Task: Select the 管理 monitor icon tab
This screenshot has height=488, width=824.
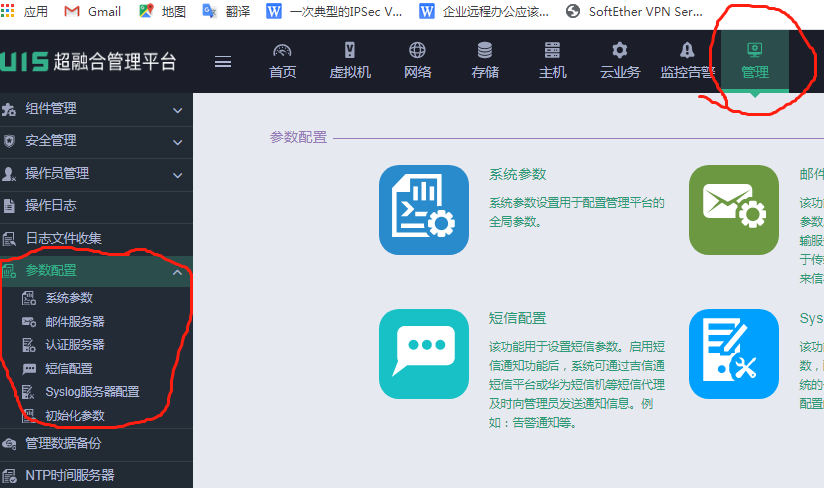Action: point(755,50)
